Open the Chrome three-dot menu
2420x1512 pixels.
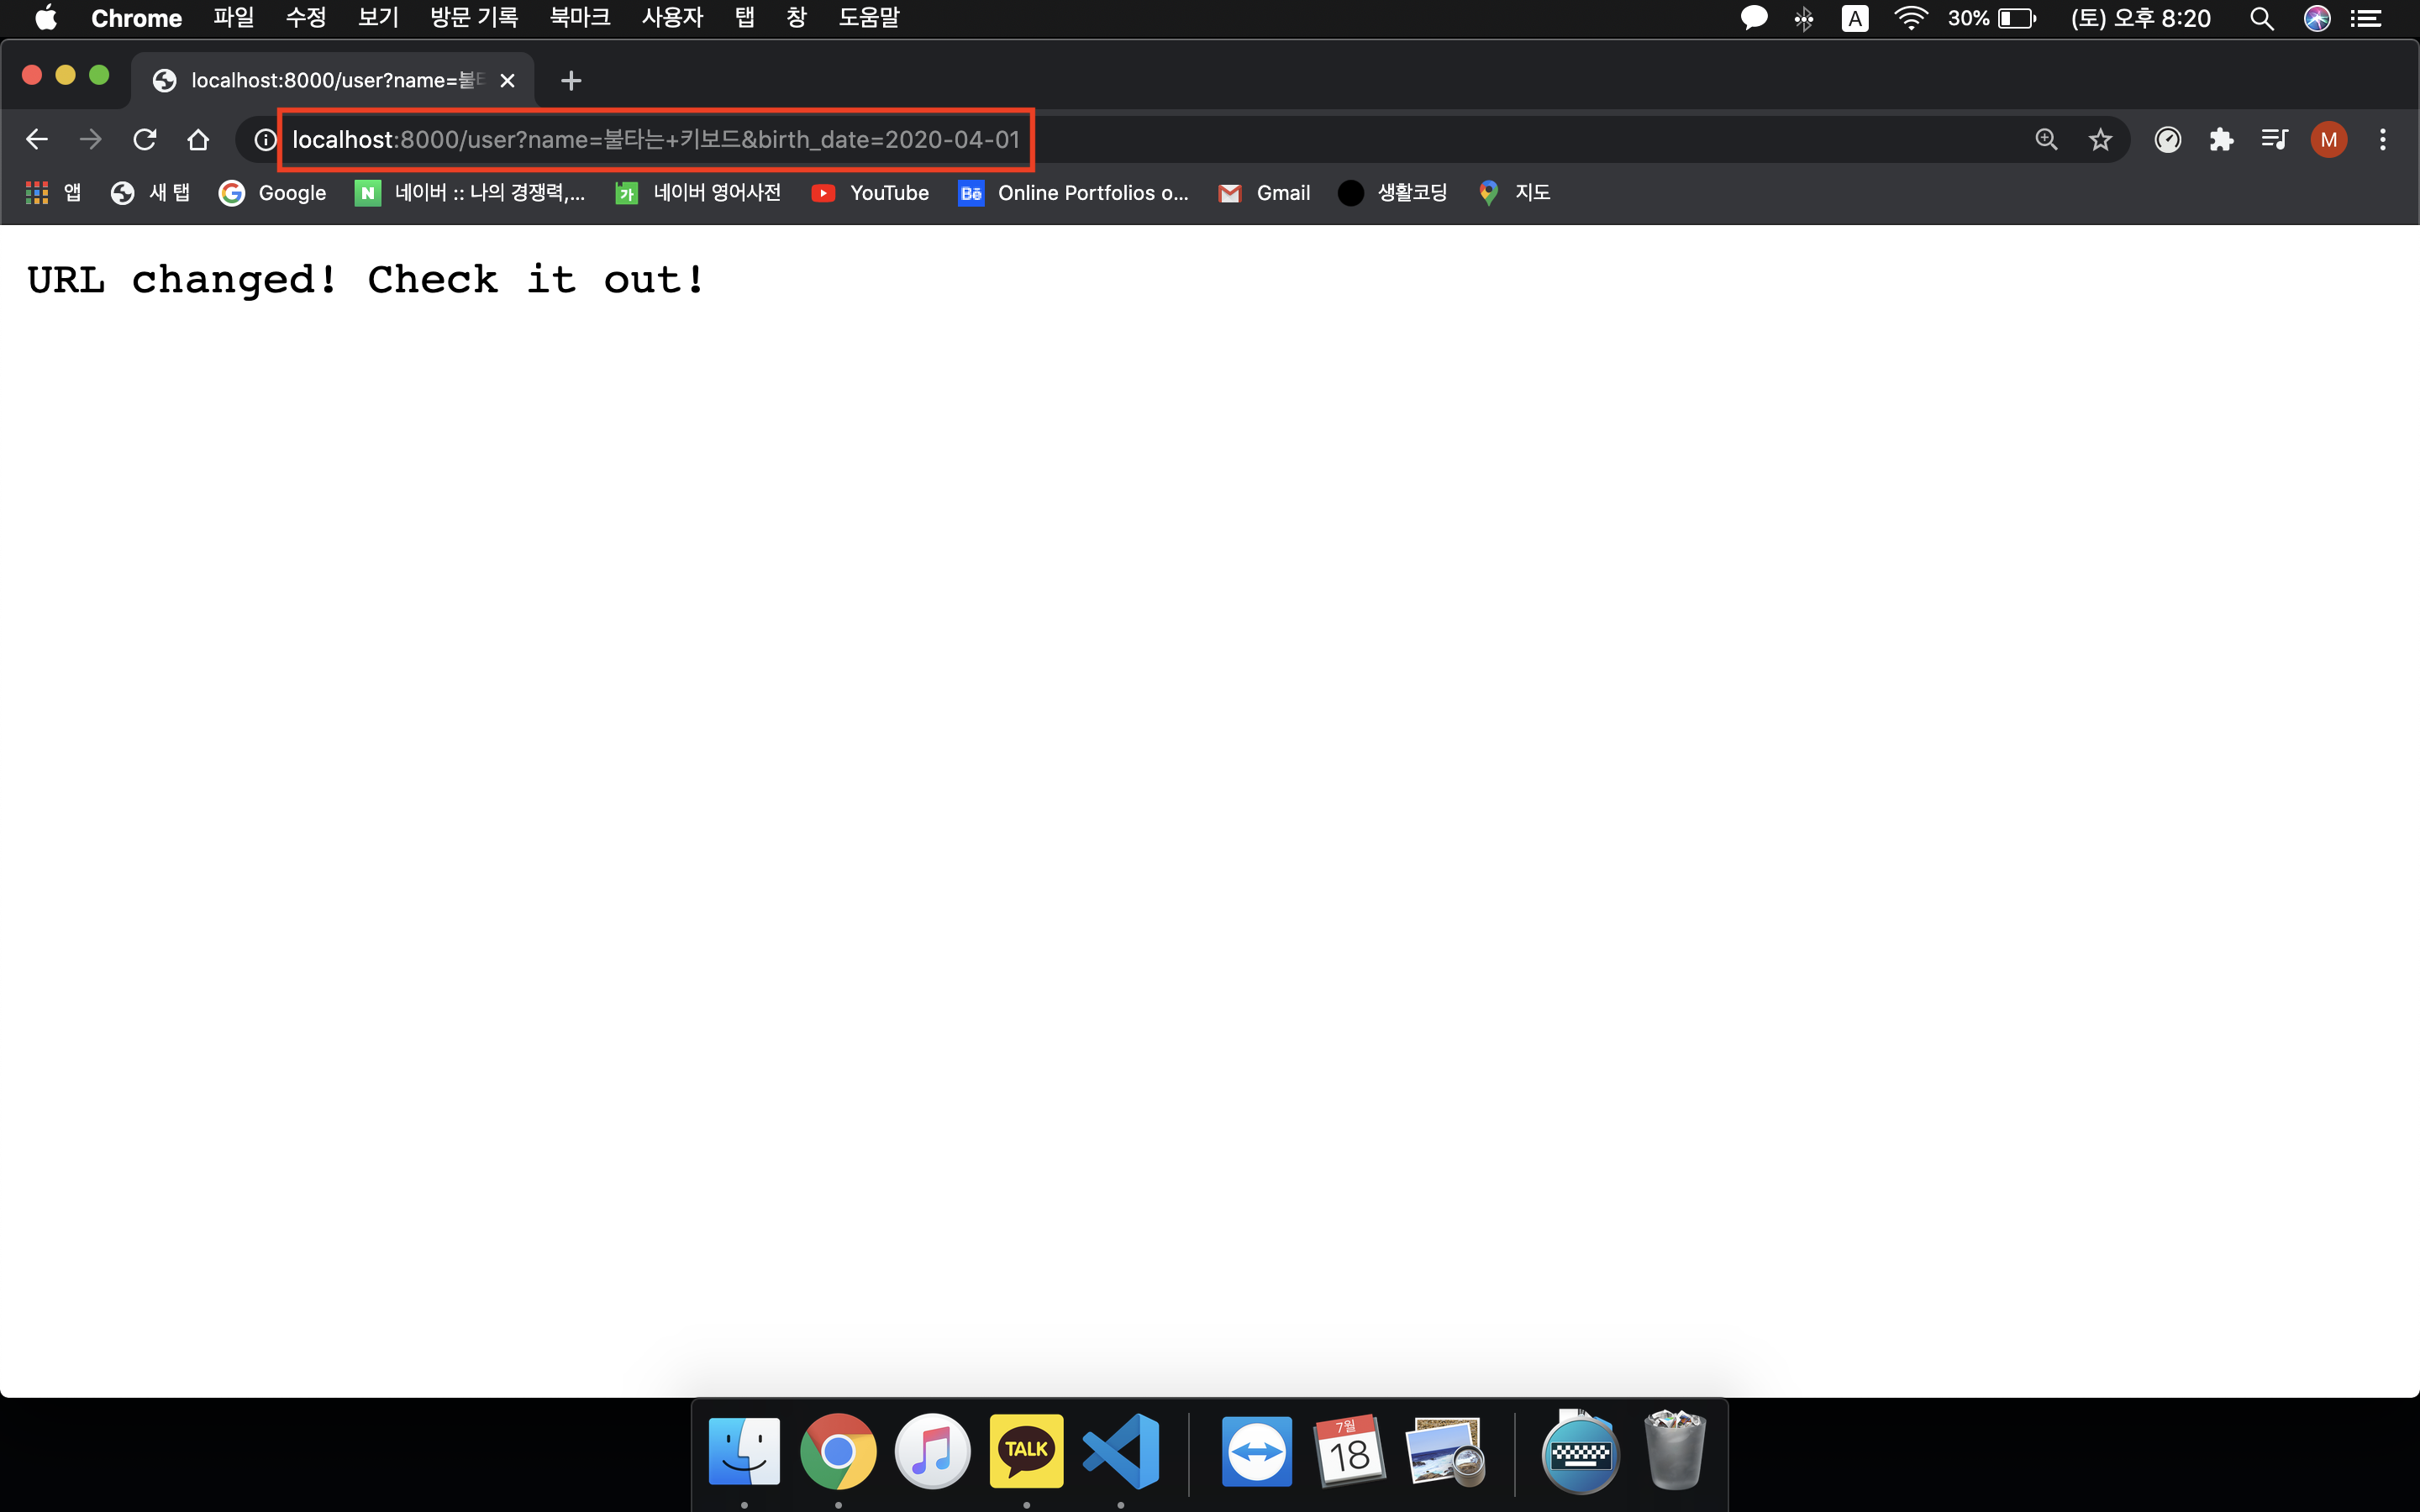[x=2383, y=139]
